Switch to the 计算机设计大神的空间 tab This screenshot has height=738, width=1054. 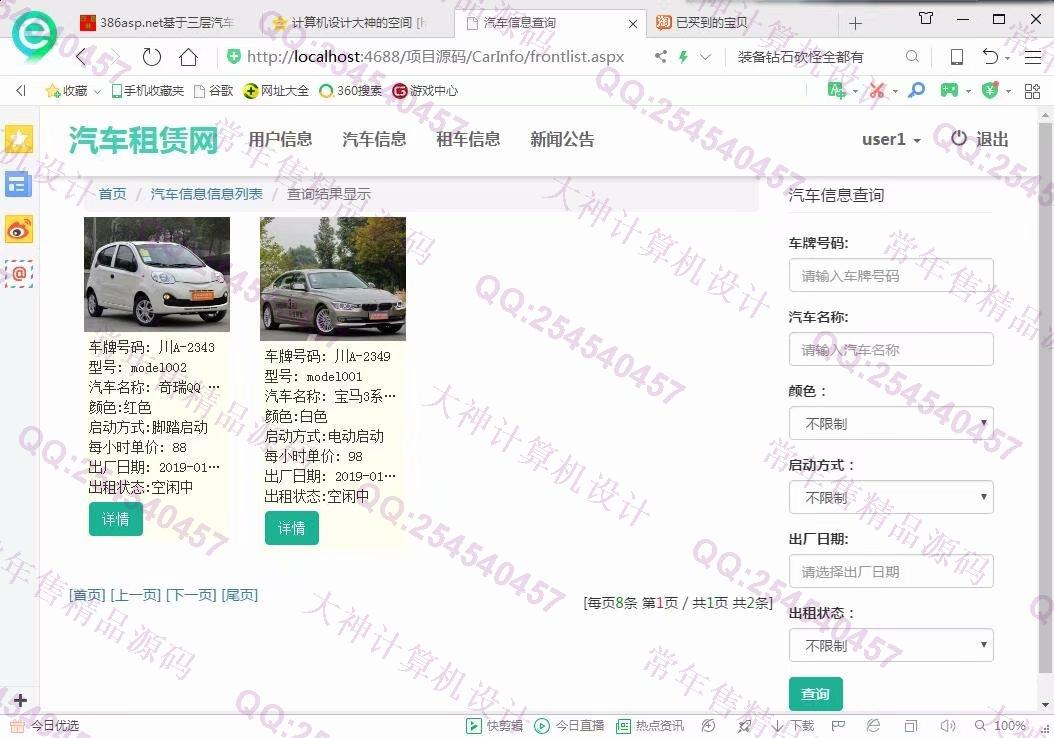[350, 23]
